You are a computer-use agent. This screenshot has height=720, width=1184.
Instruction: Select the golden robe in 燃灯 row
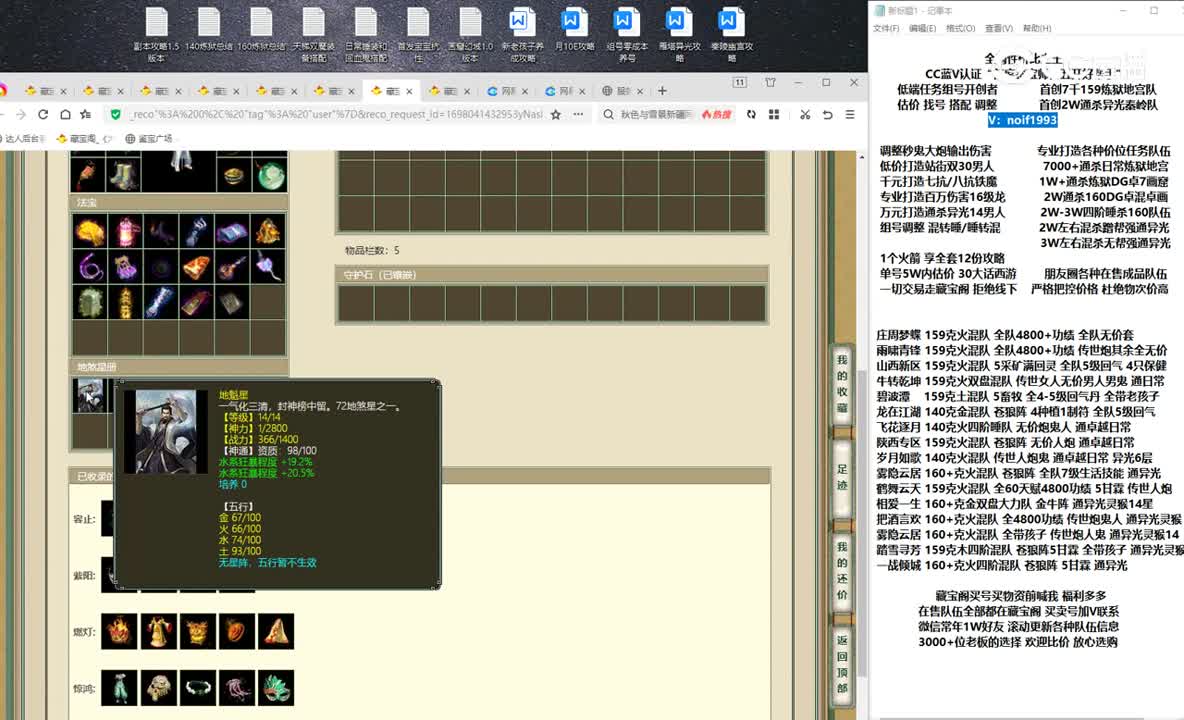tap(159, 631)
